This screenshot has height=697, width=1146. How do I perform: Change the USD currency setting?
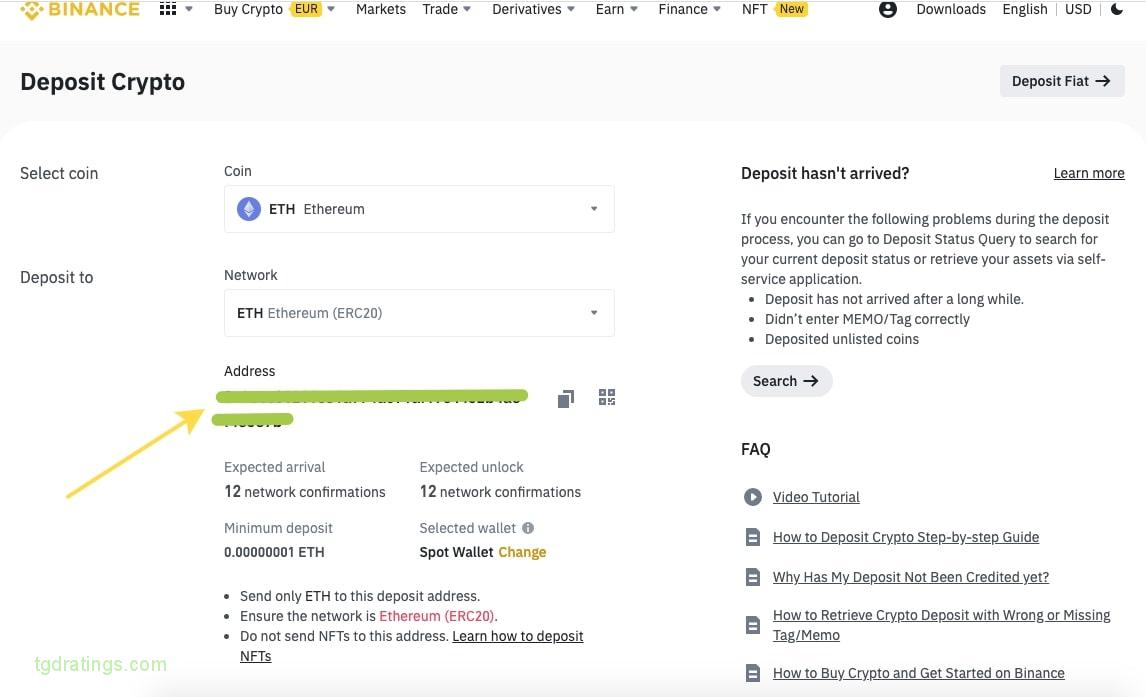(1078, 9)
